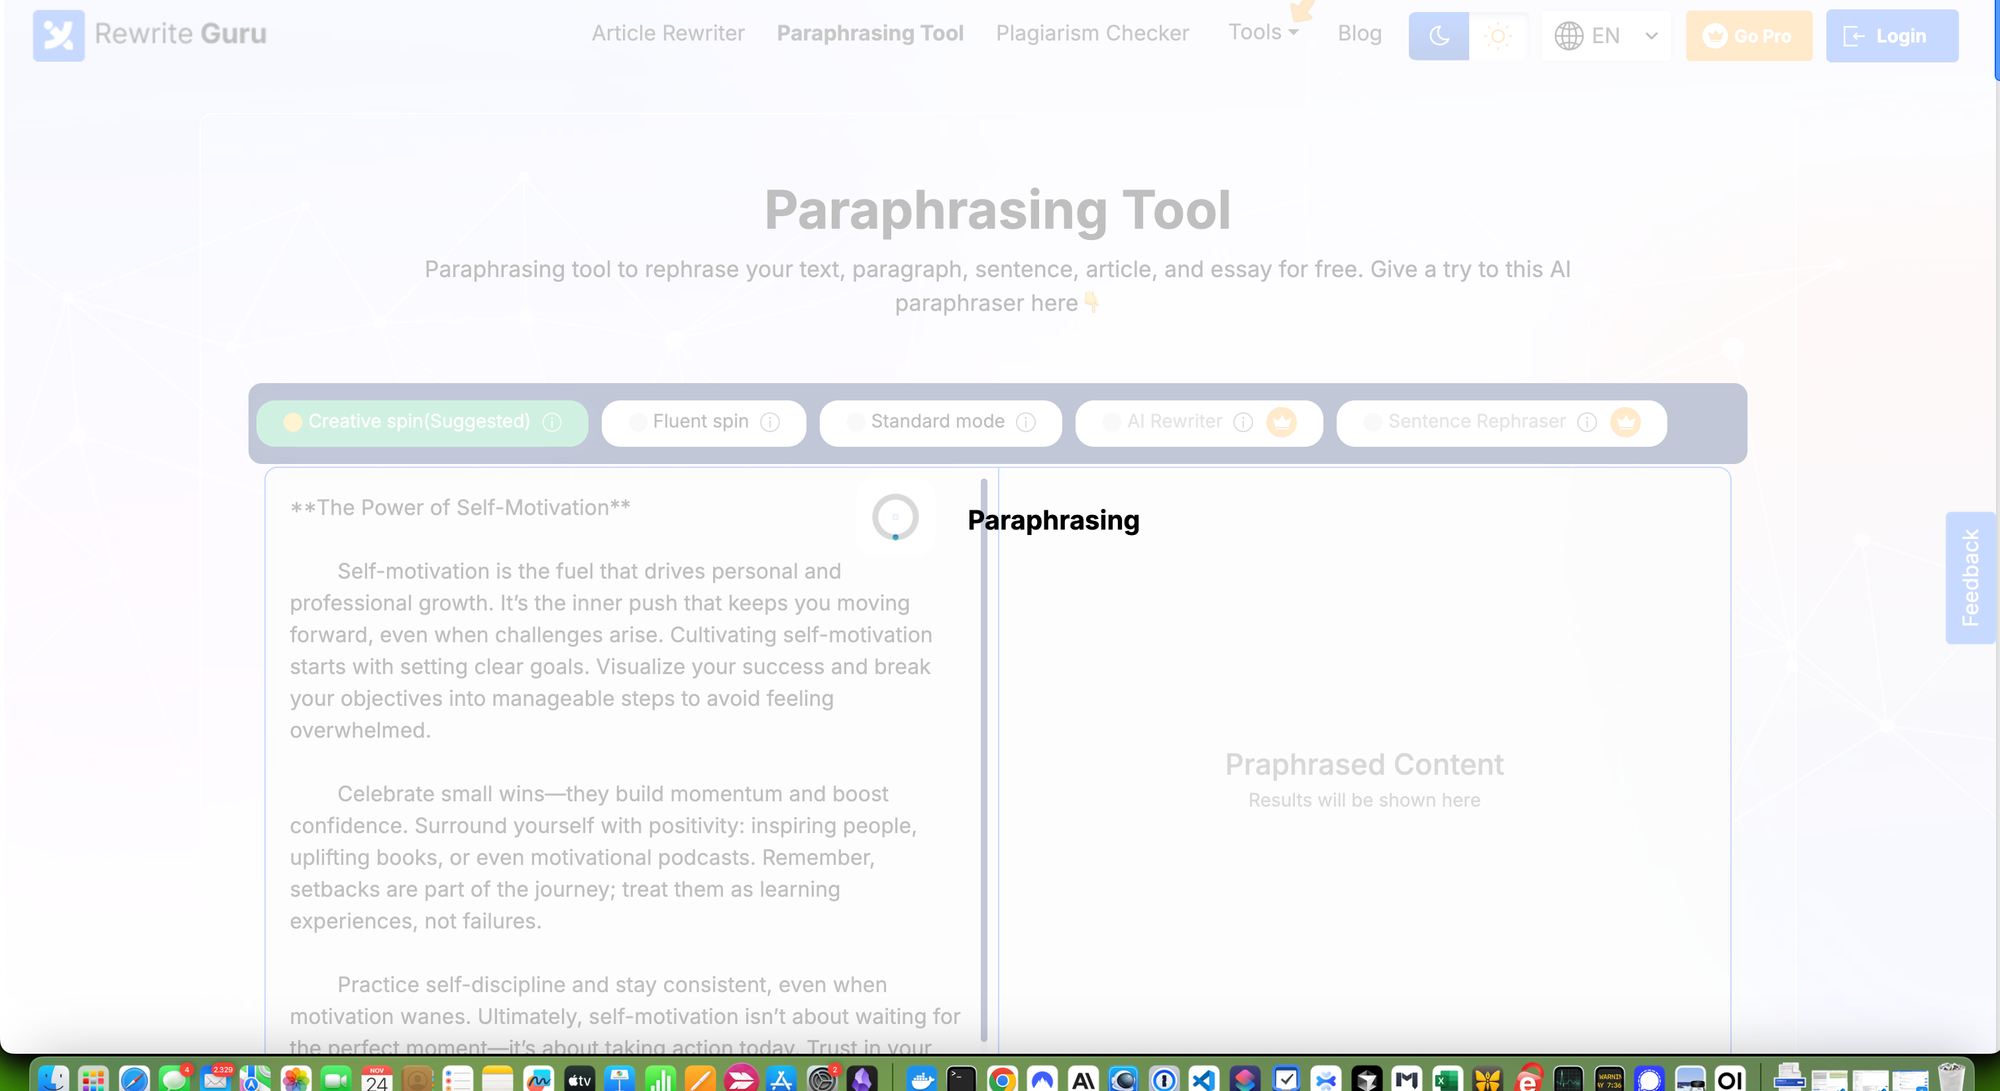2000x1091 pixels.
Task: Click the crown icon beside AI Rewriter
Action: [1282, 422]
